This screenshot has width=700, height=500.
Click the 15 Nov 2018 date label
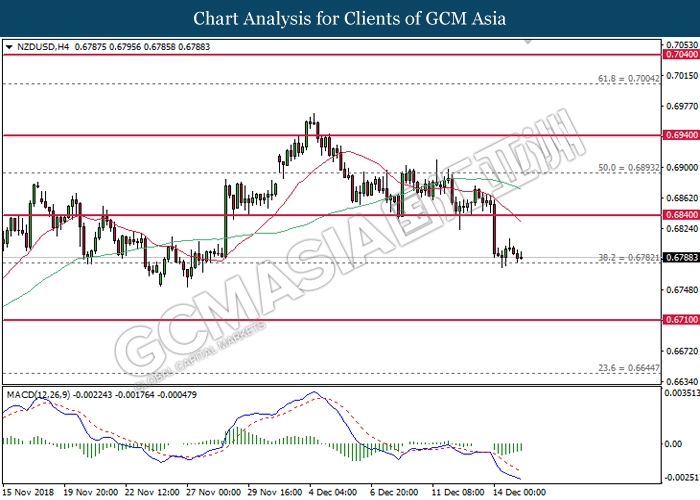(x=28, y=492)
